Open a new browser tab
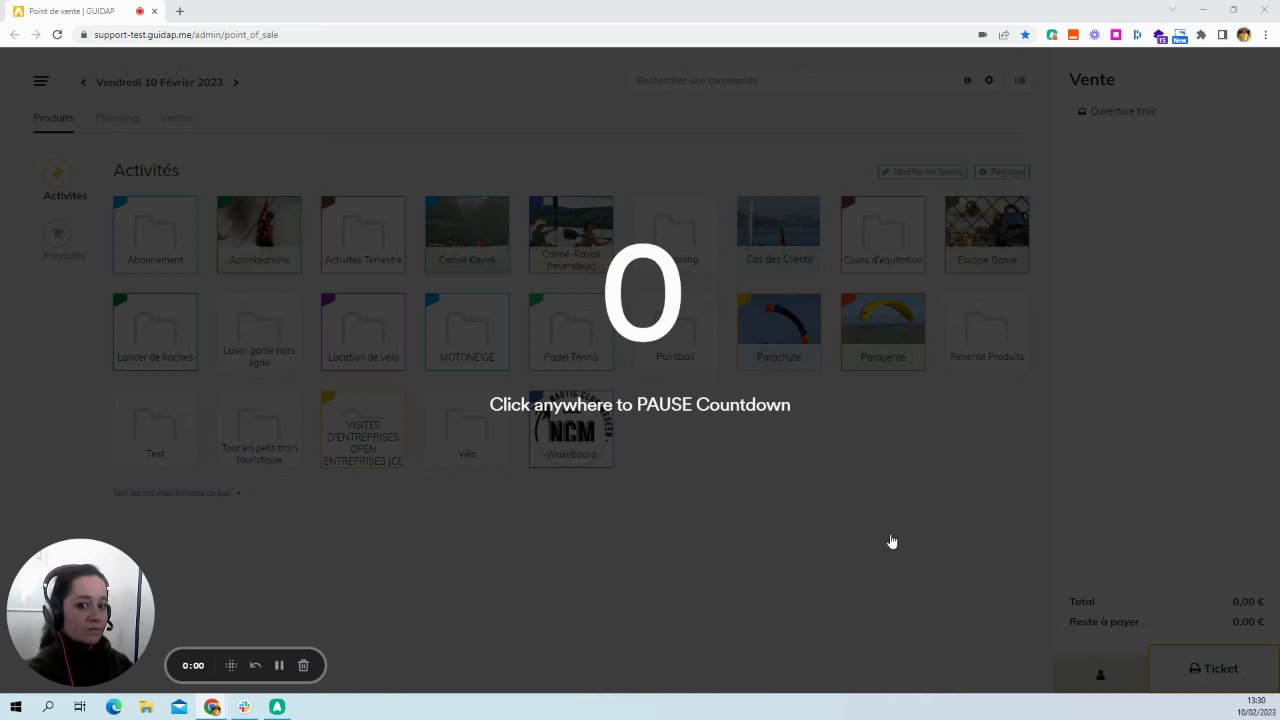This screenshot has width=1280, height=720. point(180,11)
